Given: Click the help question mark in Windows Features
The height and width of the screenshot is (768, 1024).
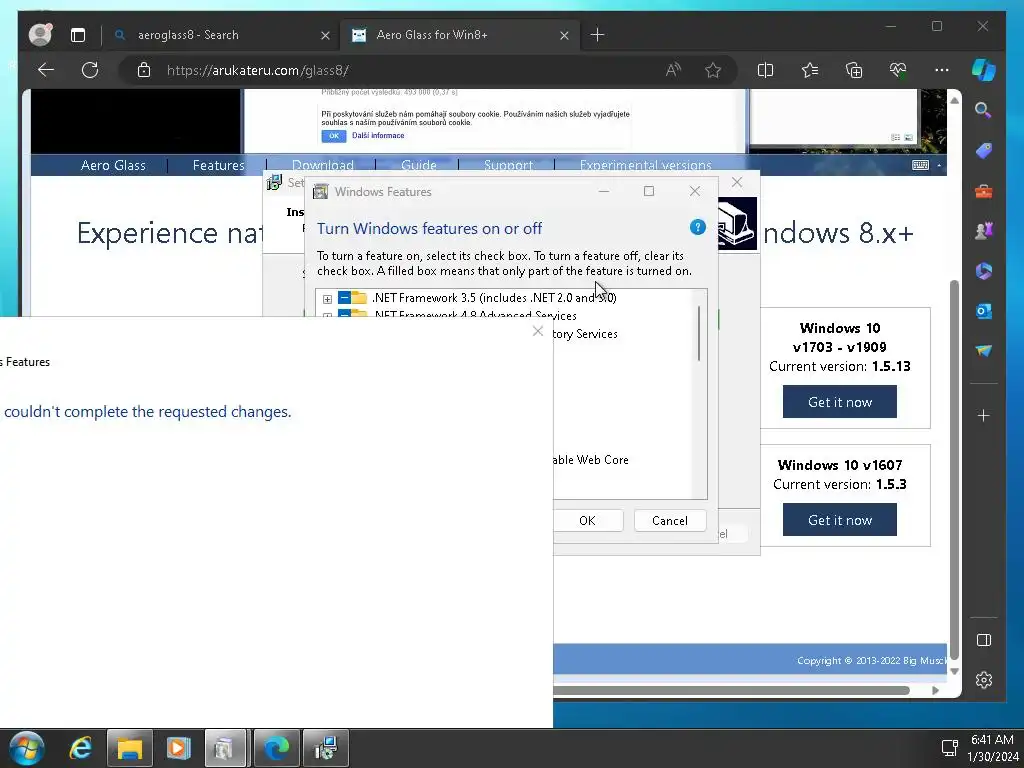Looking at the screenshot, I should pos(697,227).
